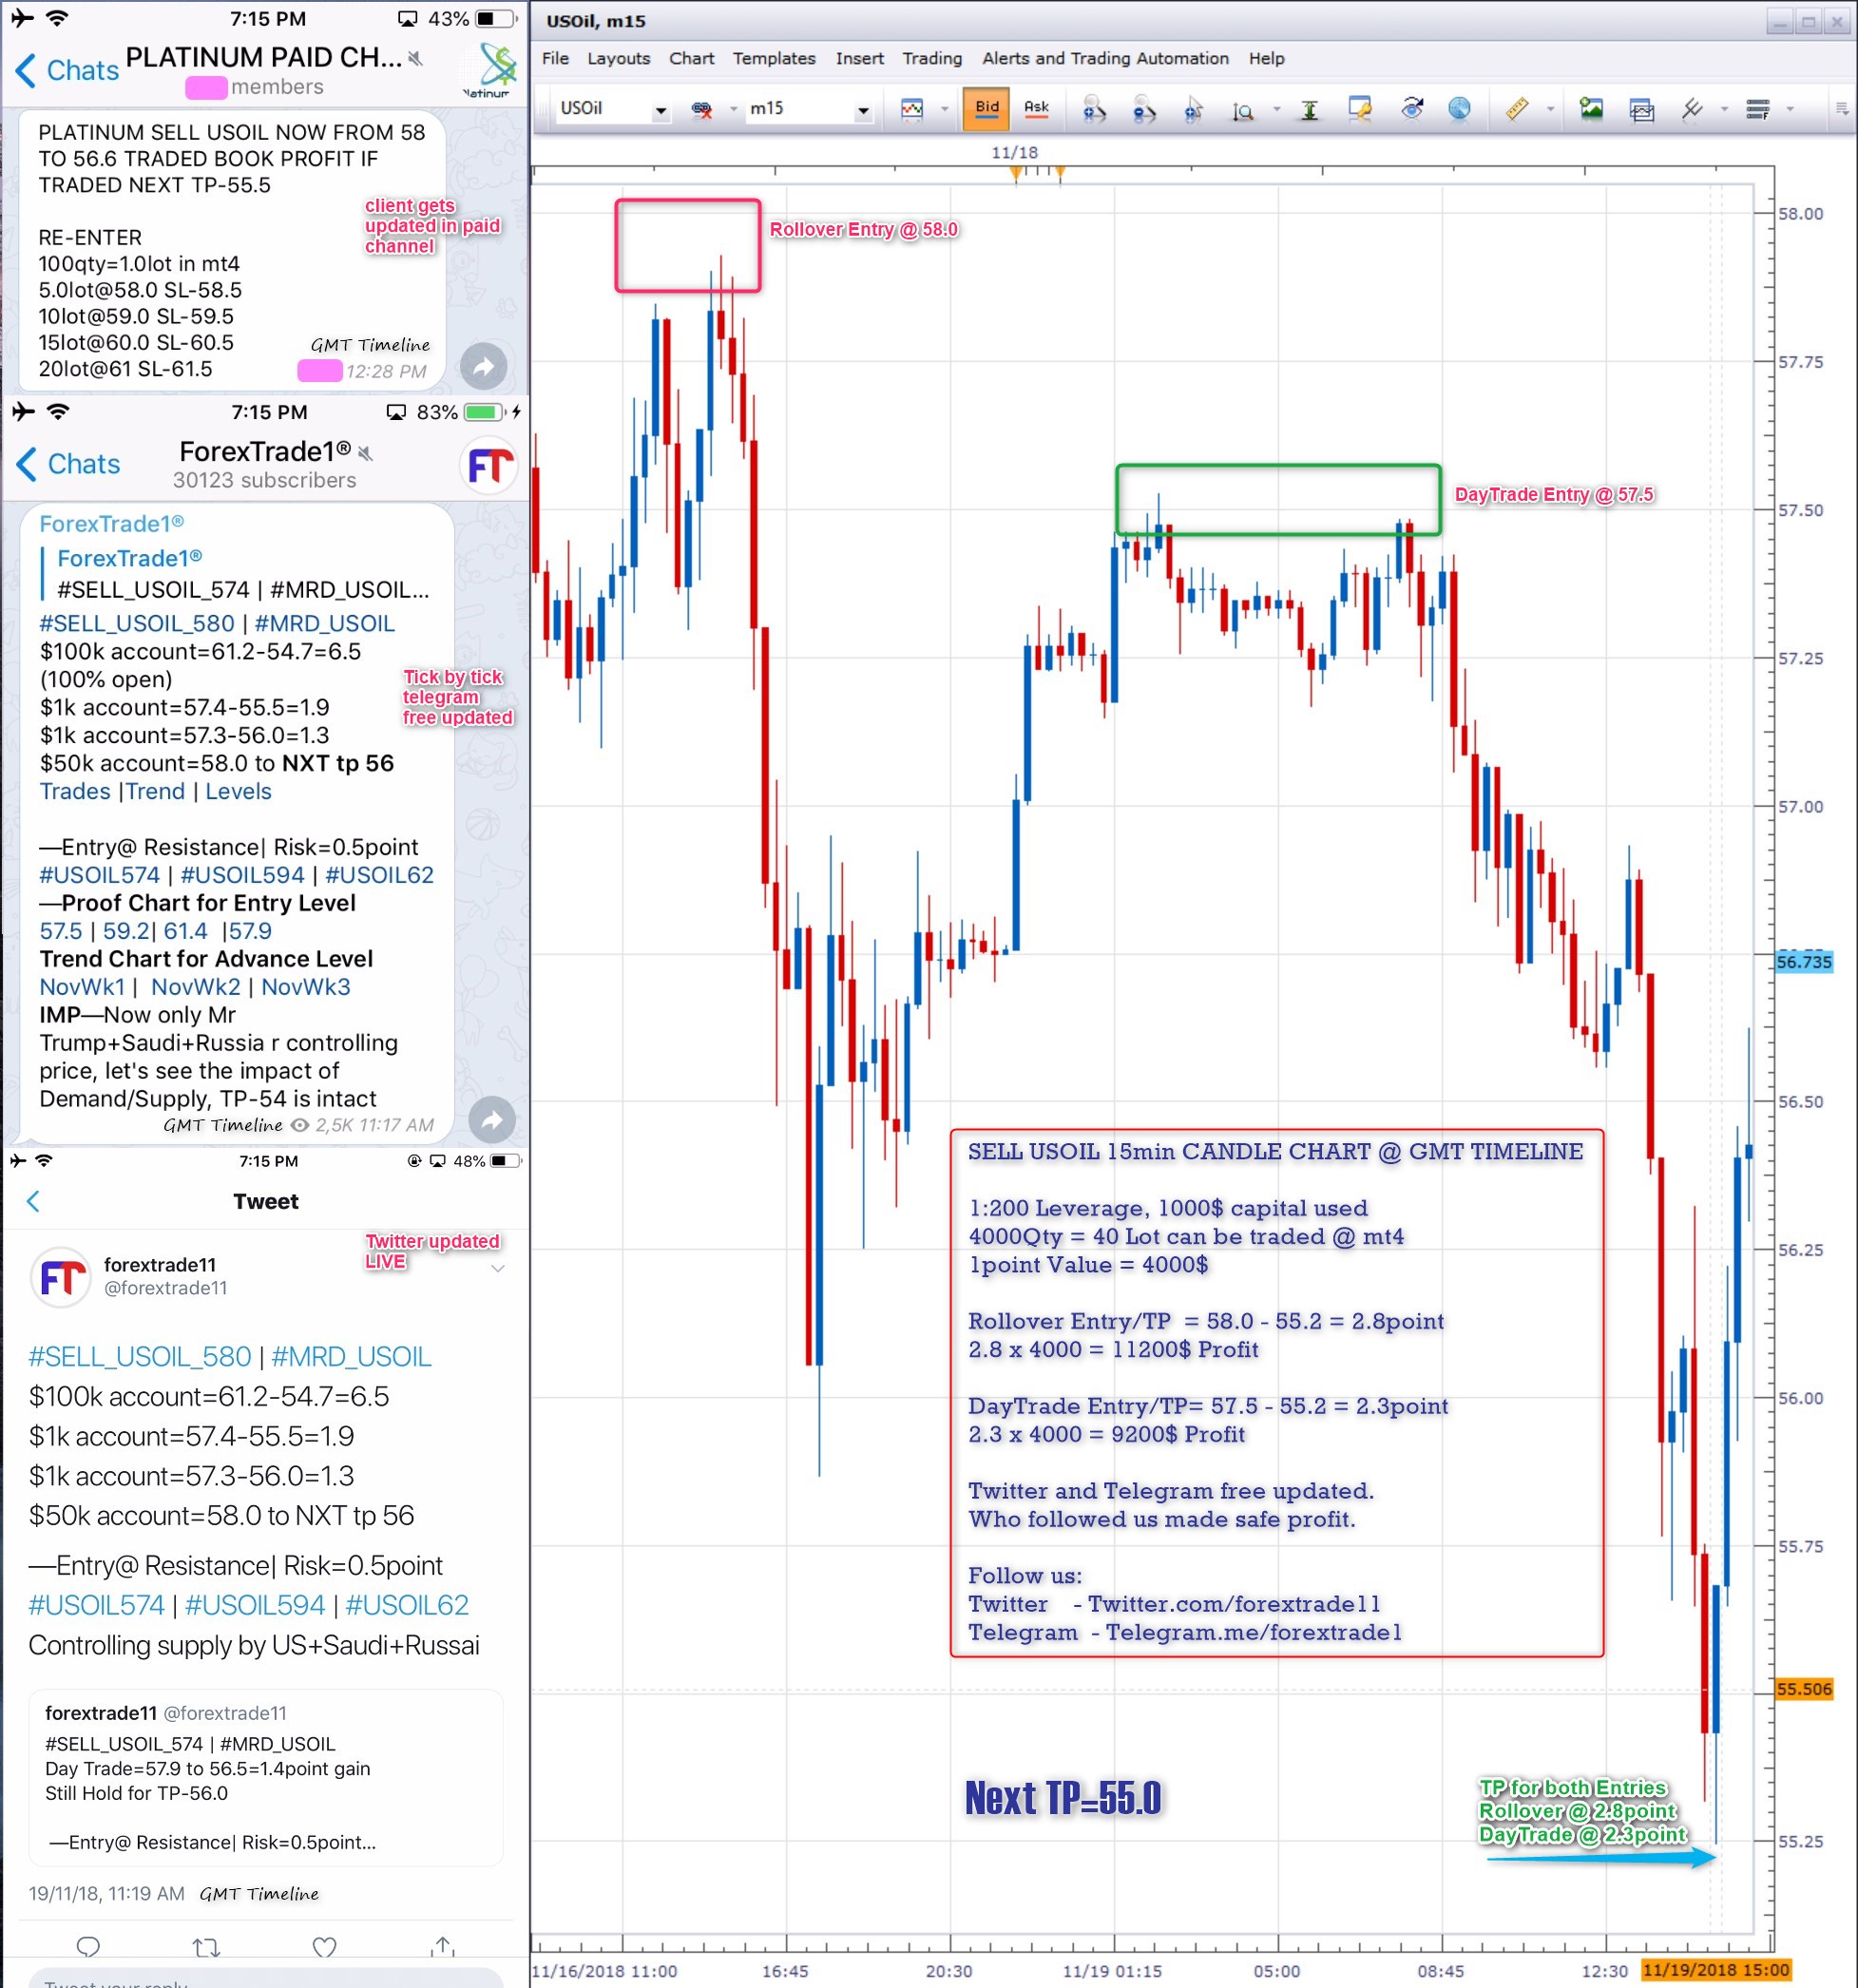Open the Insert menu
Viewport: 1858px width, 1988px height.
(859, 58)
